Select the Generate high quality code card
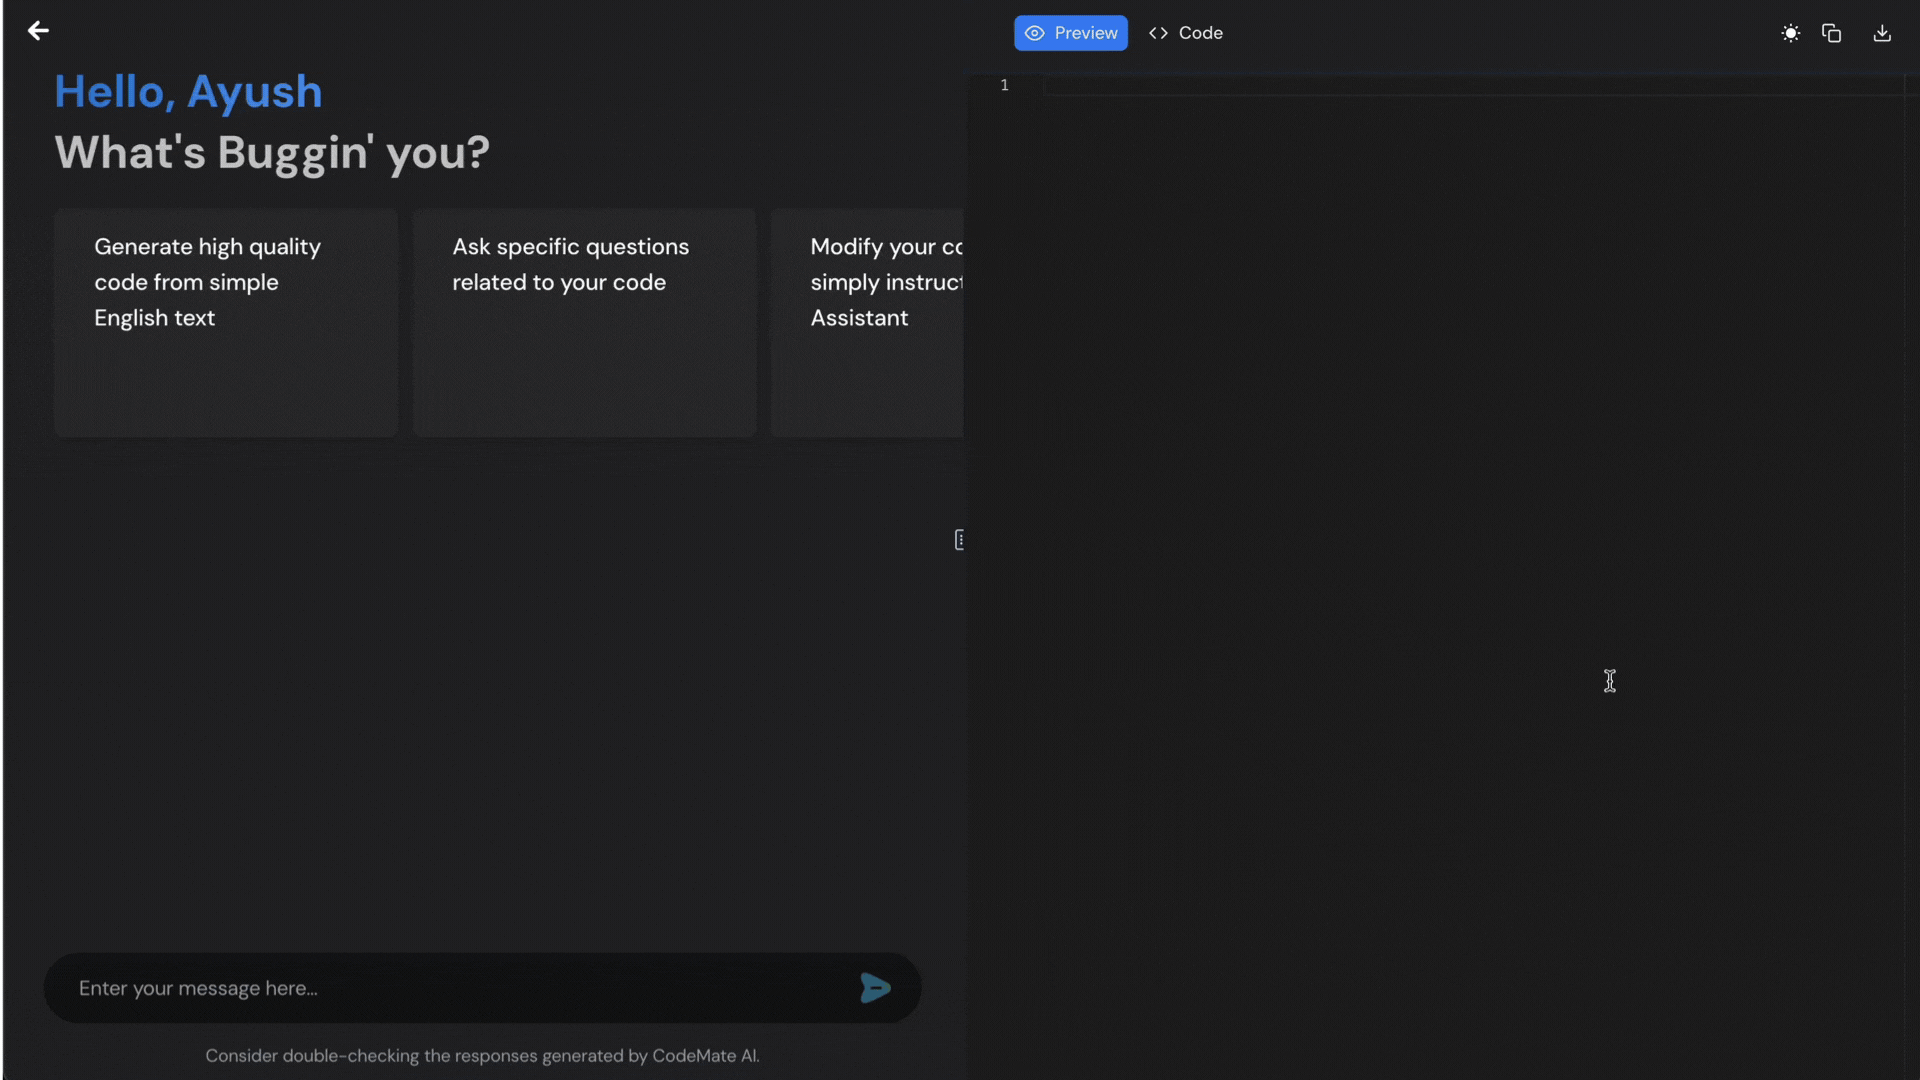1920x1080 pixels. pos(226,322)
